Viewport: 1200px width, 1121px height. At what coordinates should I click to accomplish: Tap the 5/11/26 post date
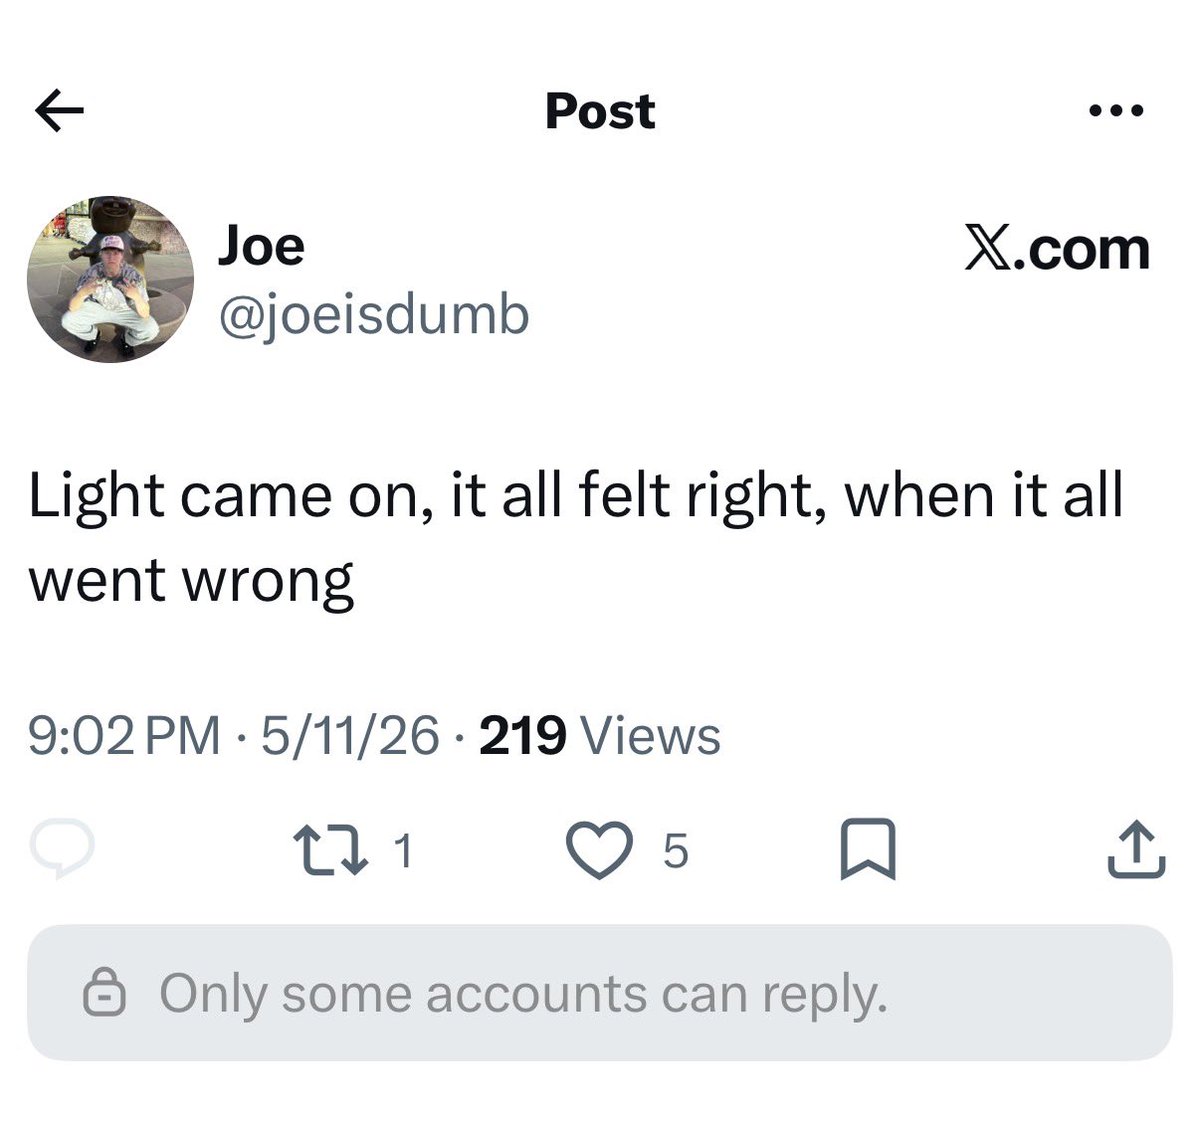click(350, 736)
